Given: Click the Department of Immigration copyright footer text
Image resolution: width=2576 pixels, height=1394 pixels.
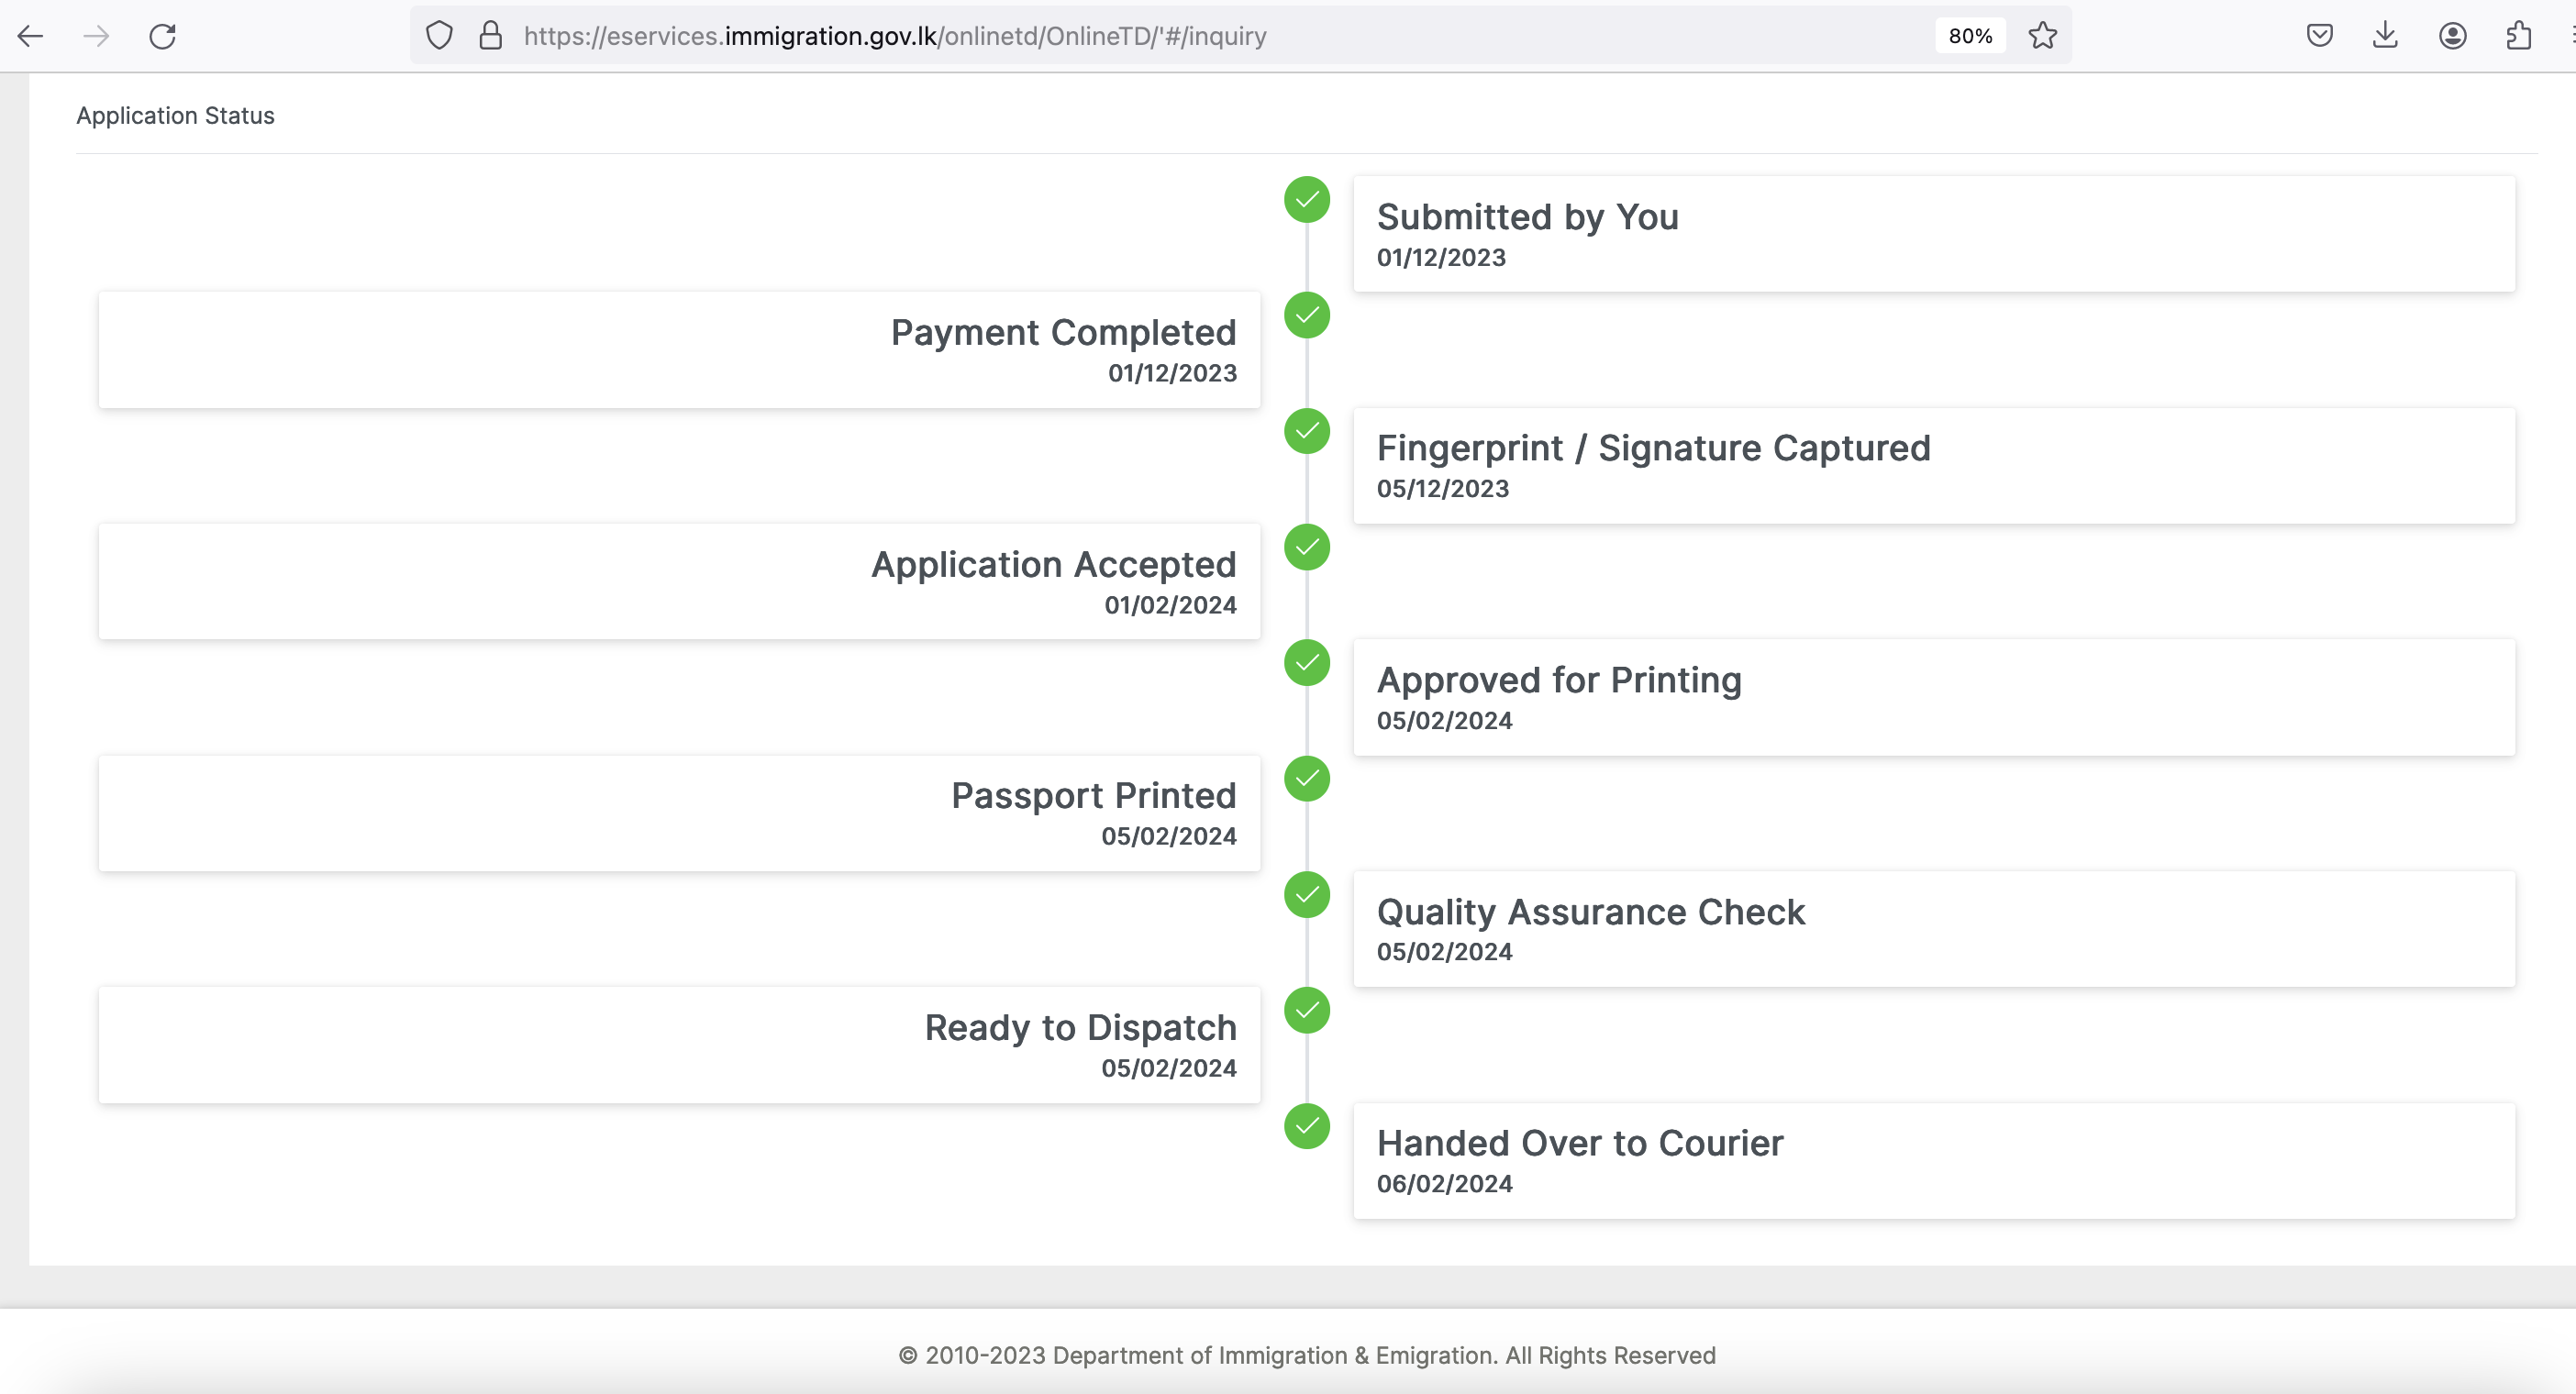Looking at the screenshot, I should pyautogui.click(x=1307, y=1356).
